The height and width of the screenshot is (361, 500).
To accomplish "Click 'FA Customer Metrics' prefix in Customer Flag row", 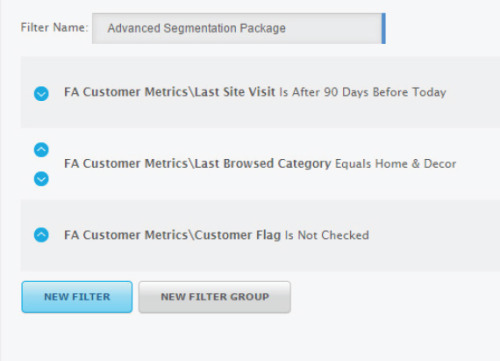I will (126, 235).
